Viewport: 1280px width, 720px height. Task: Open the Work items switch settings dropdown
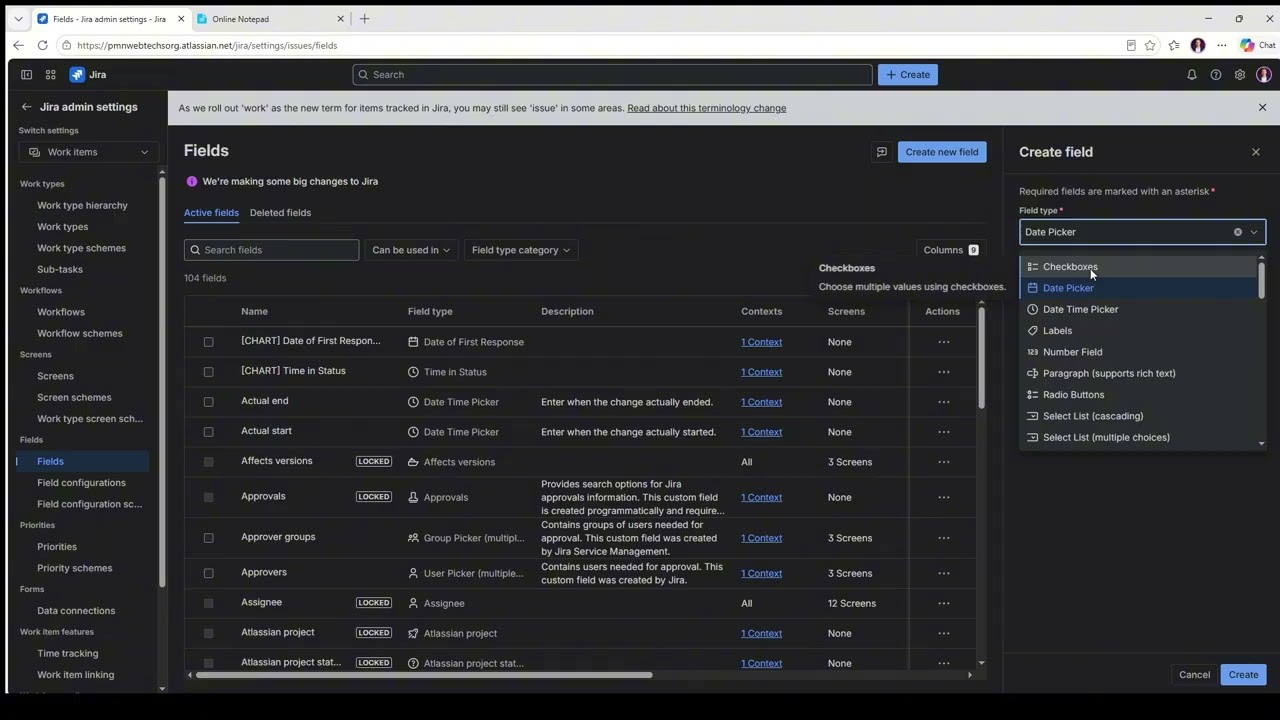point(88,152)
